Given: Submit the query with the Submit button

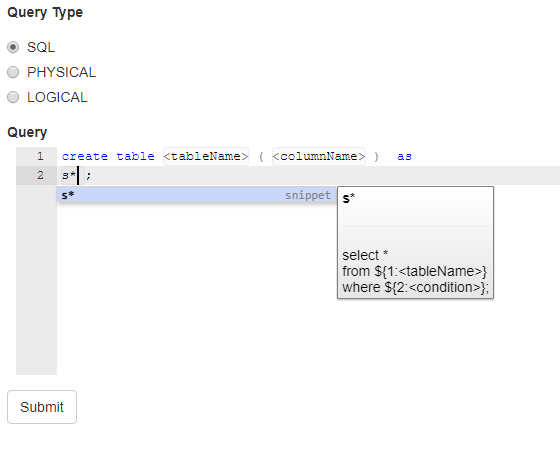Looking at the screenshot, I should point(42,407).
